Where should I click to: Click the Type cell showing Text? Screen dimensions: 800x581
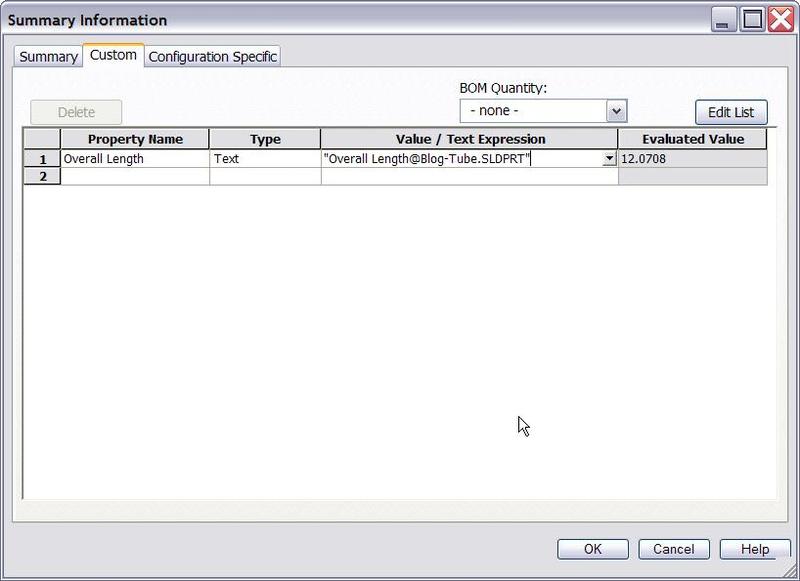tap(265, 159)
